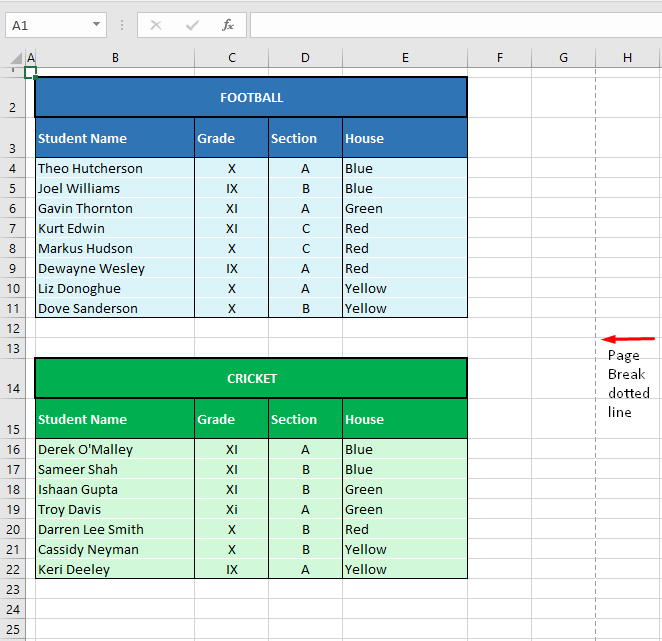Click the Select All corner triangle
This screenshot has width=662, height=641.
(x=12, y=58)
